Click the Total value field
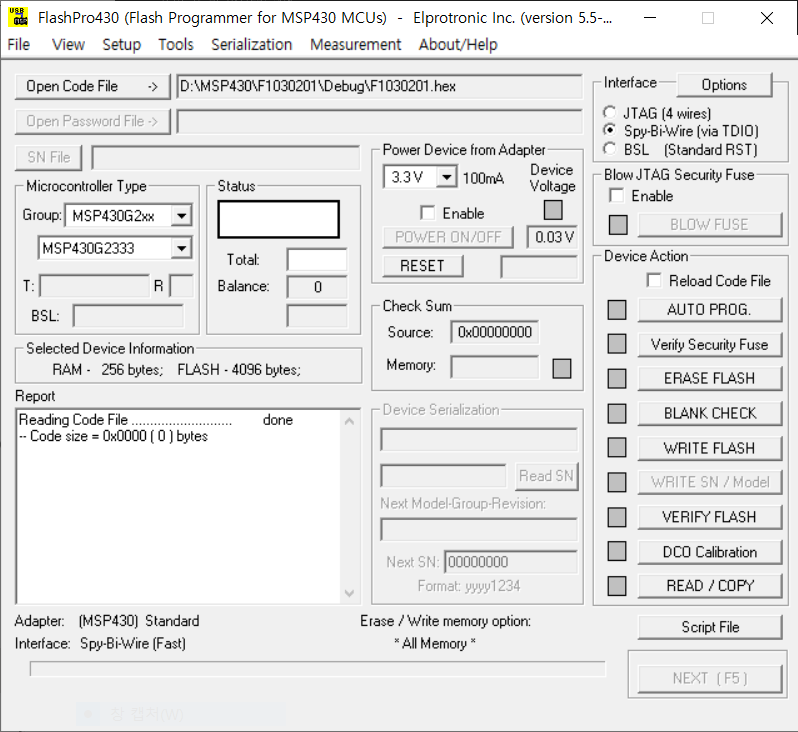 [x=317, y=260]
